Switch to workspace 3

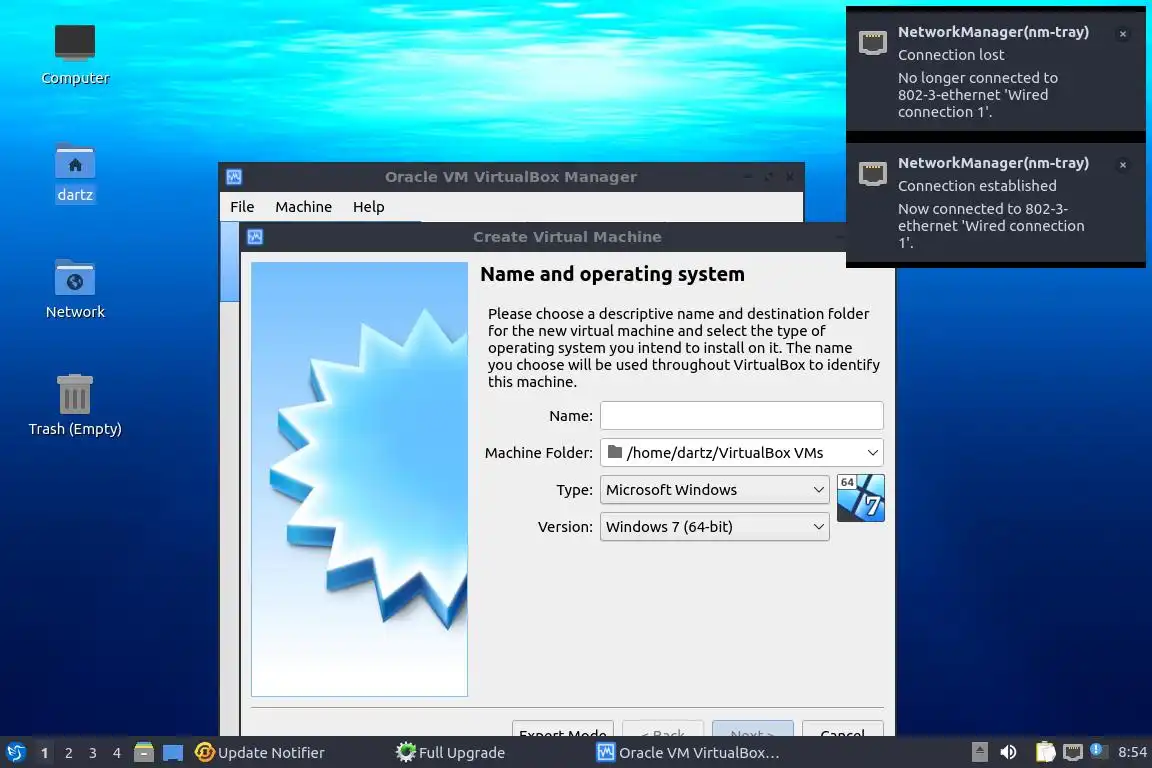tap(93, 753)
